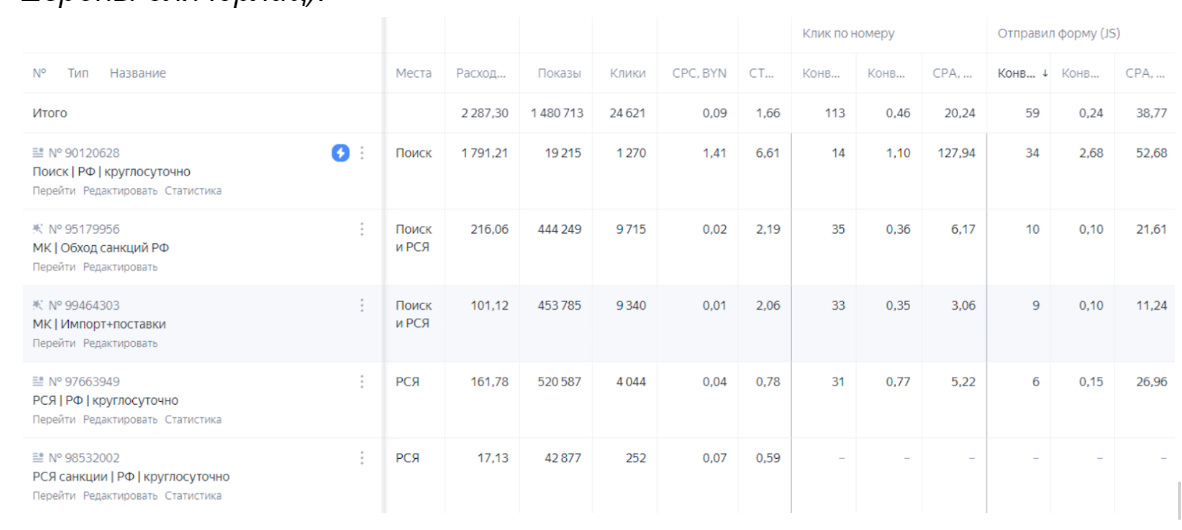Click the Места column header
The image size is (1182, 530).
[x=413, y=73]
